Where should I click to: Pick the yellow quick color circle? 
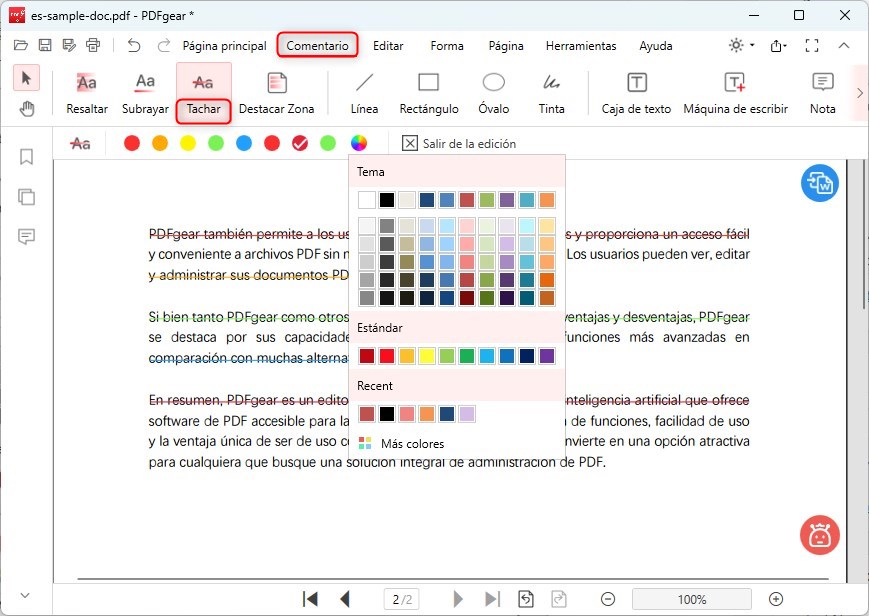point(188,143)
